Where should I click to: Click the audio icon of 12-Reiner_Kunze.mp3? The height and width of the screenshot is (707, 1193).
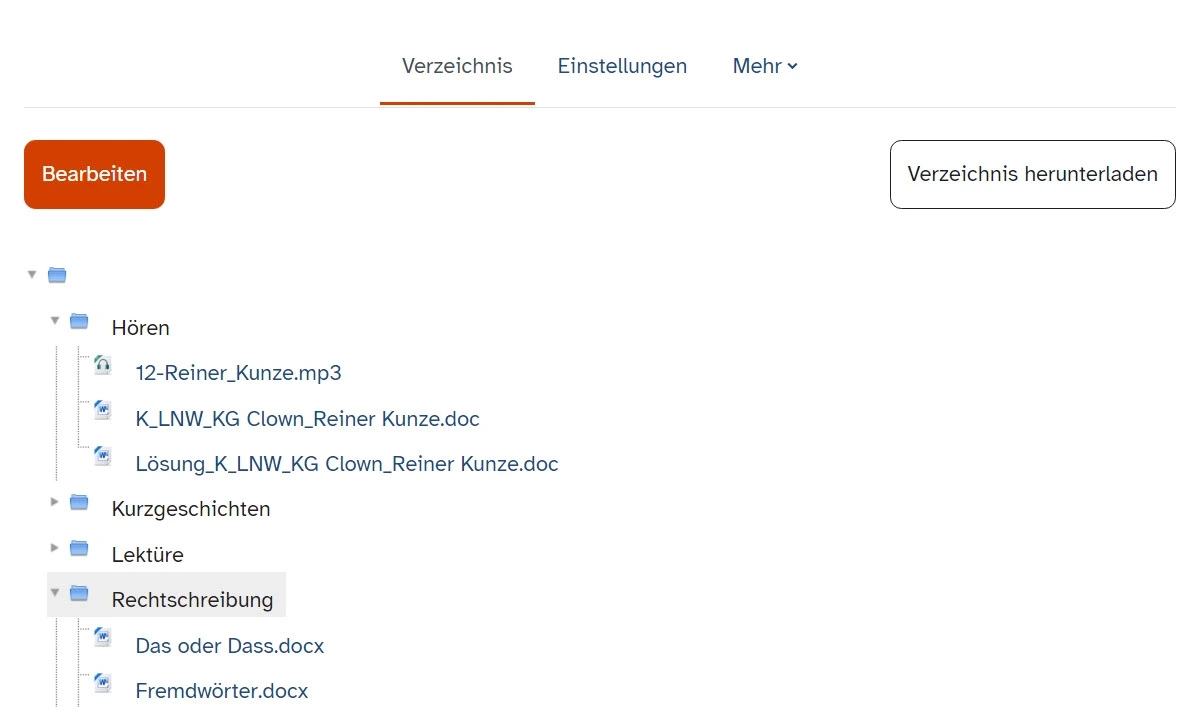[103, 365]
